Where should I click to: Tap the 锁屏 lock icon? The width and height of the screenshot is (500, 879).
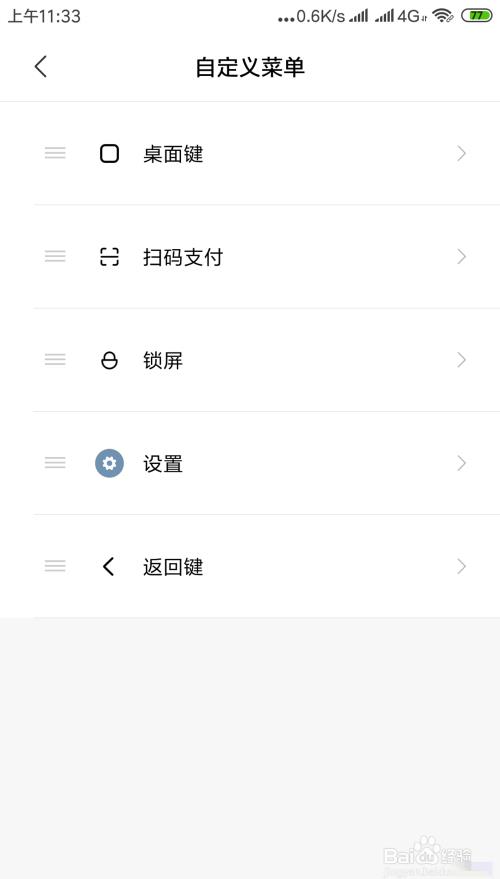(x=109, y=360)
